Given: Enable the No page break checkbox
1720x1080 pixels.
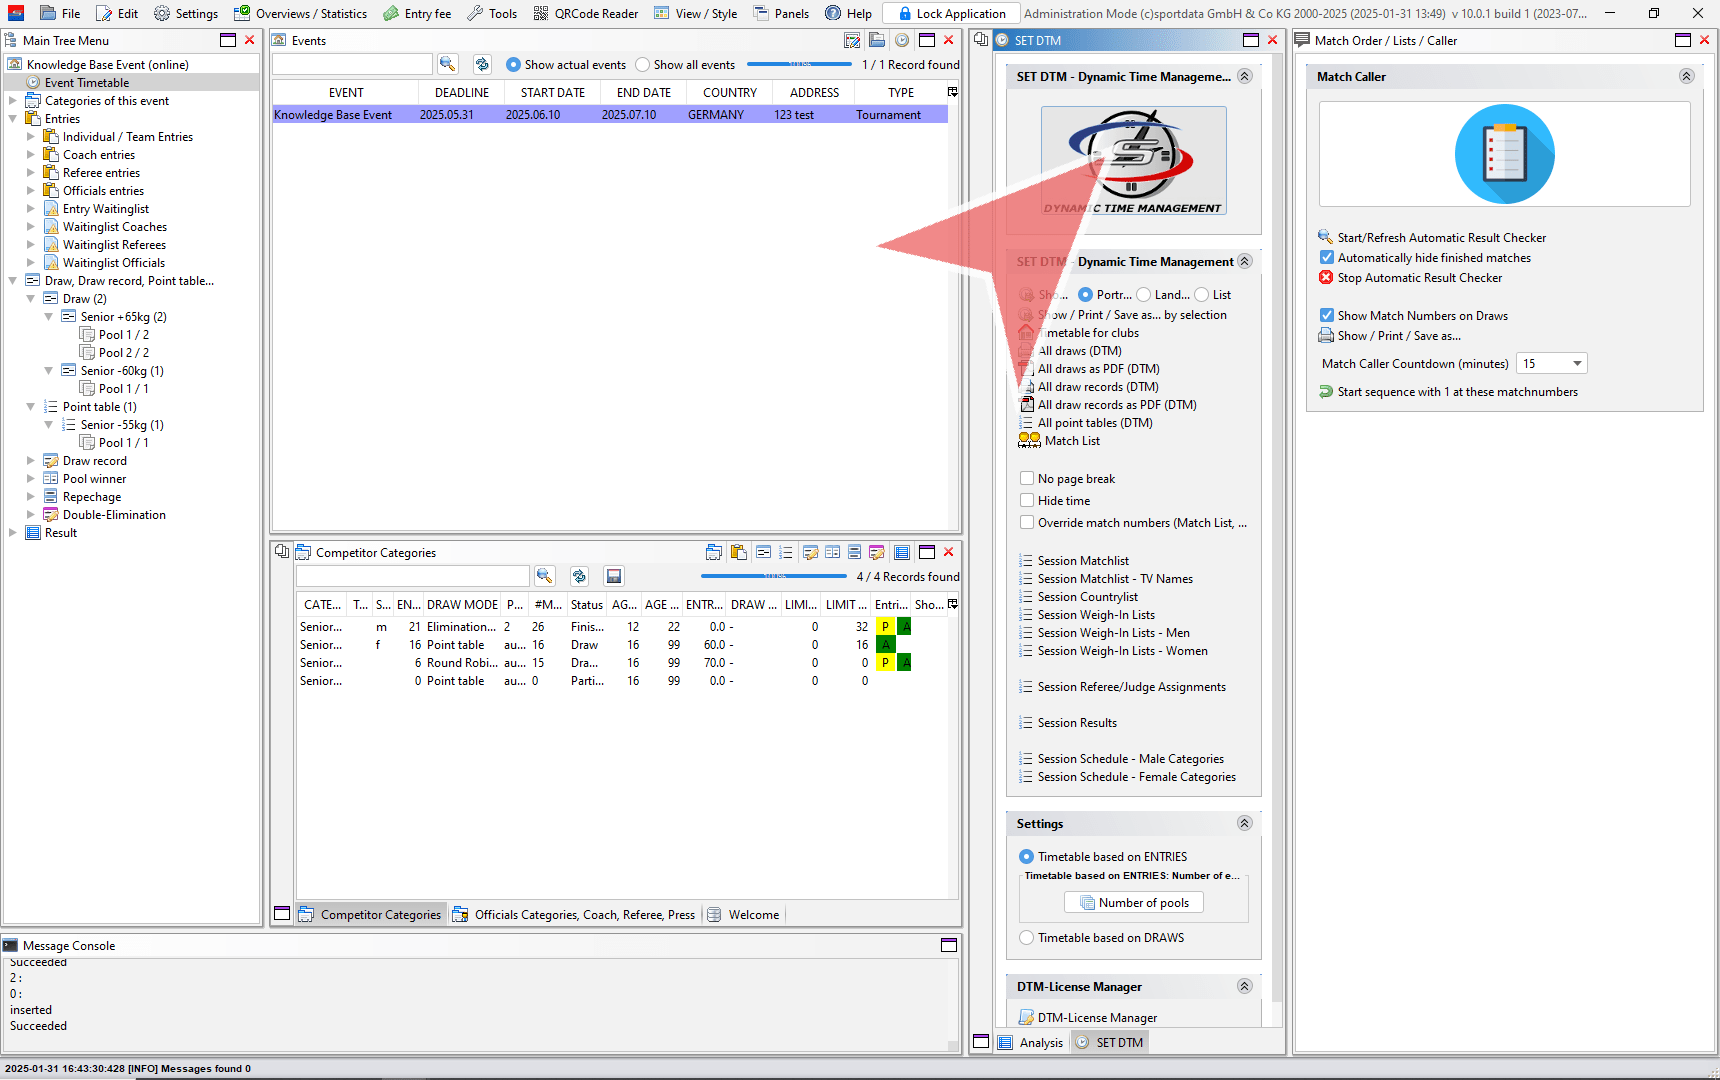Looking at the screenshot, I should point(1027,479).
